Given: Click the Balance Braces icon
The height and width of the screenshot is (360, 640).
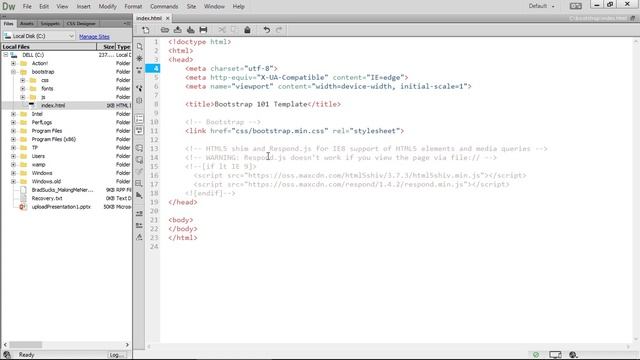Looking at the screenshot, I should [140, 100].
